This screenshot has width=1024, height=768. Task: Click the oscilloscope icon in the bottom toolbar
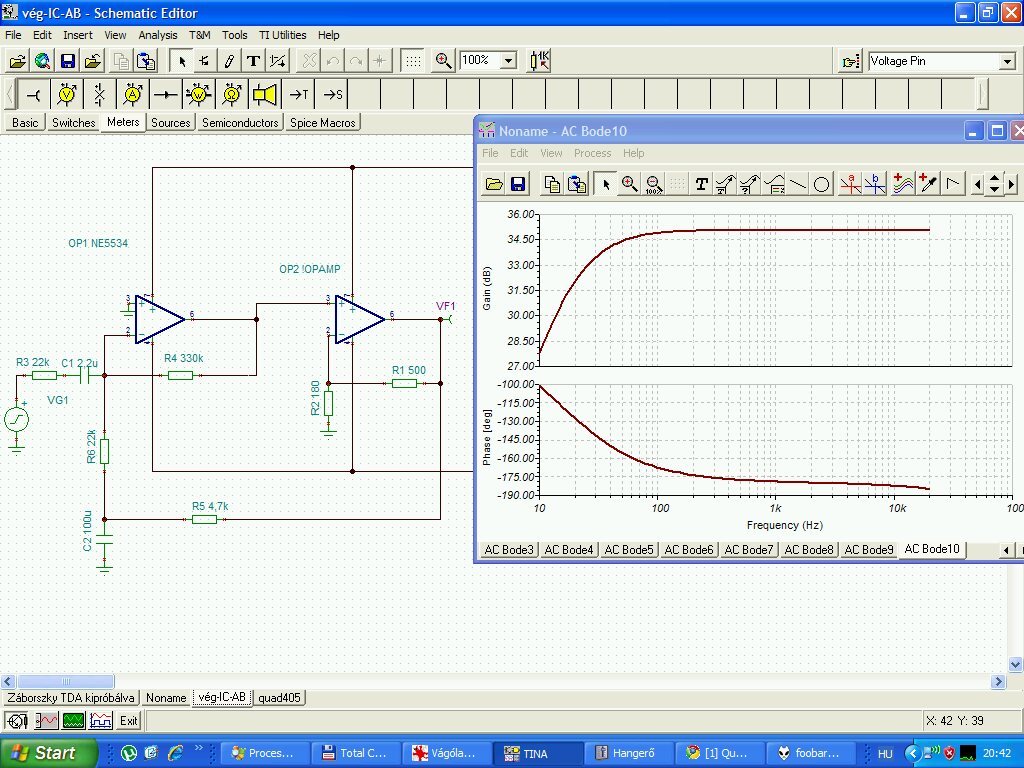[74, 721]
